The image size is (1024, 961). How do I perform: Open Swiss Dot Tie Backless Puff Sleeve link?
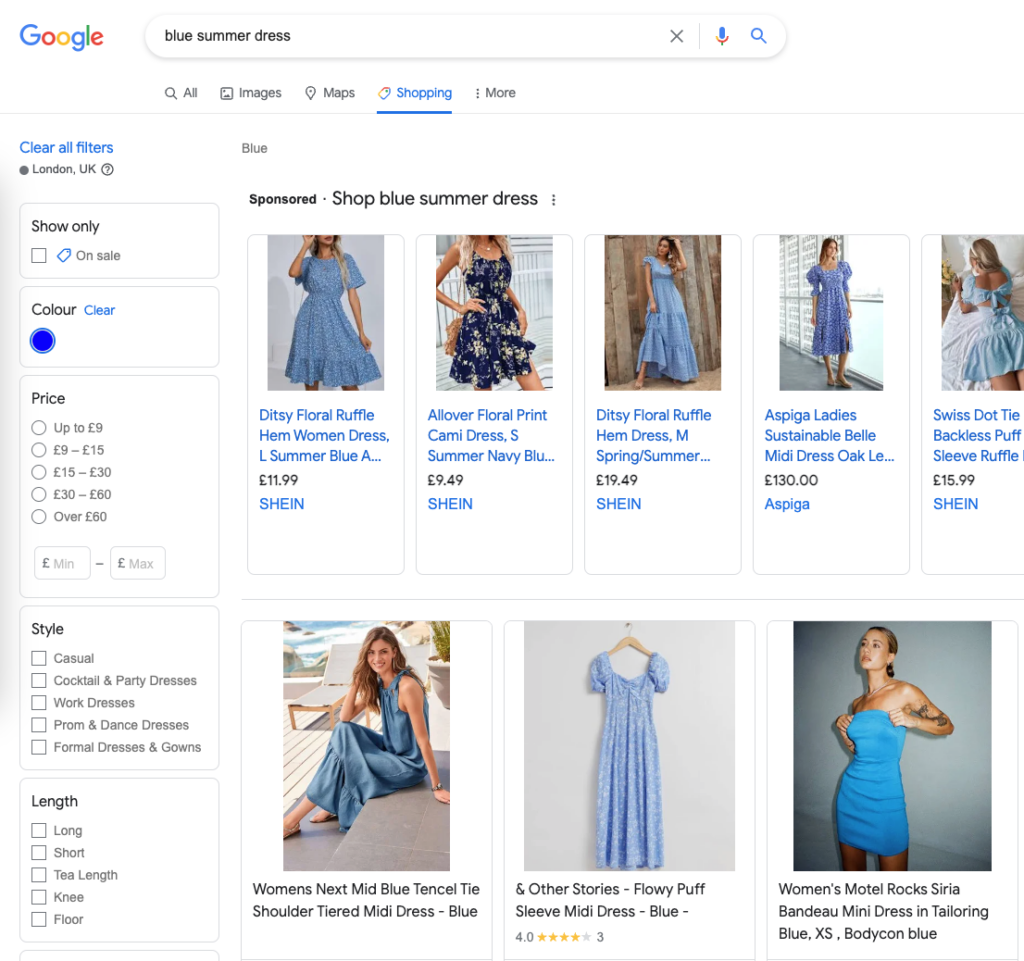[x=978, y=435]
